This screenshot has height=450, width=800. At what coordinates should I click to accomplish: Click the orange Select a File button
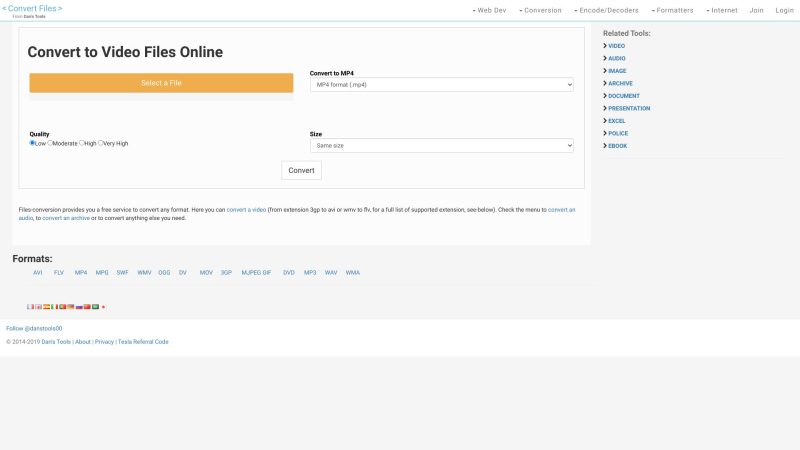161,83
